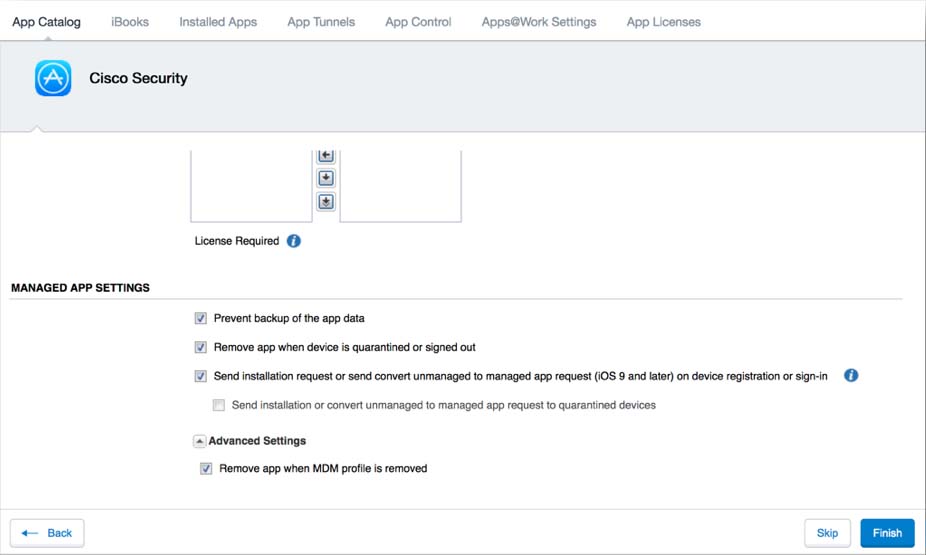Viewport: 926px width, 555px height.
Task: Uncheck Remove app when MDM profile is removed
Action: [x=206, y=468]
